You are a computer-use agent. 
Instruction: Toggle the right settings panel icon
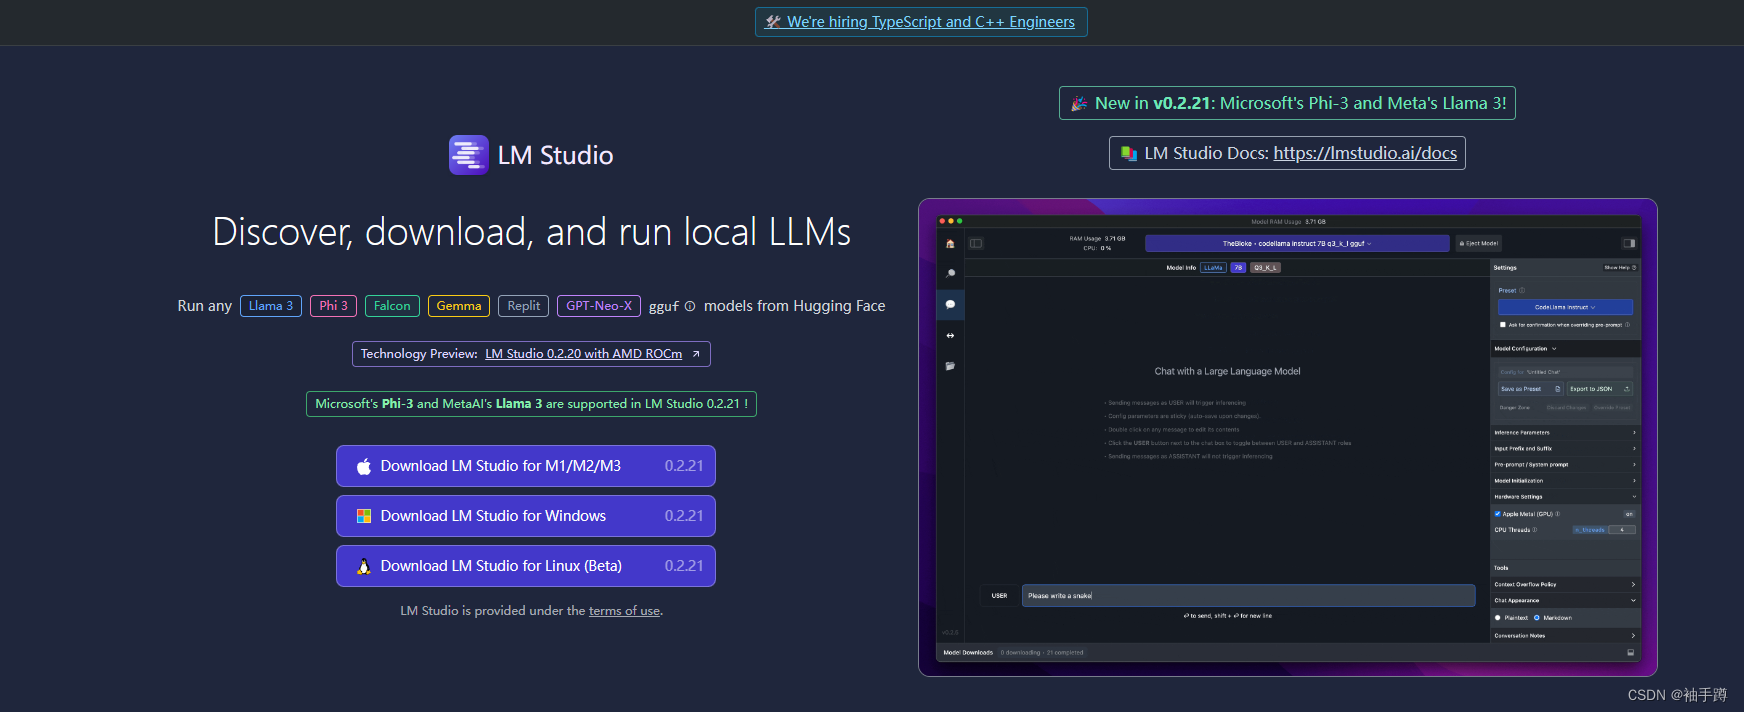coord(1629,243)
